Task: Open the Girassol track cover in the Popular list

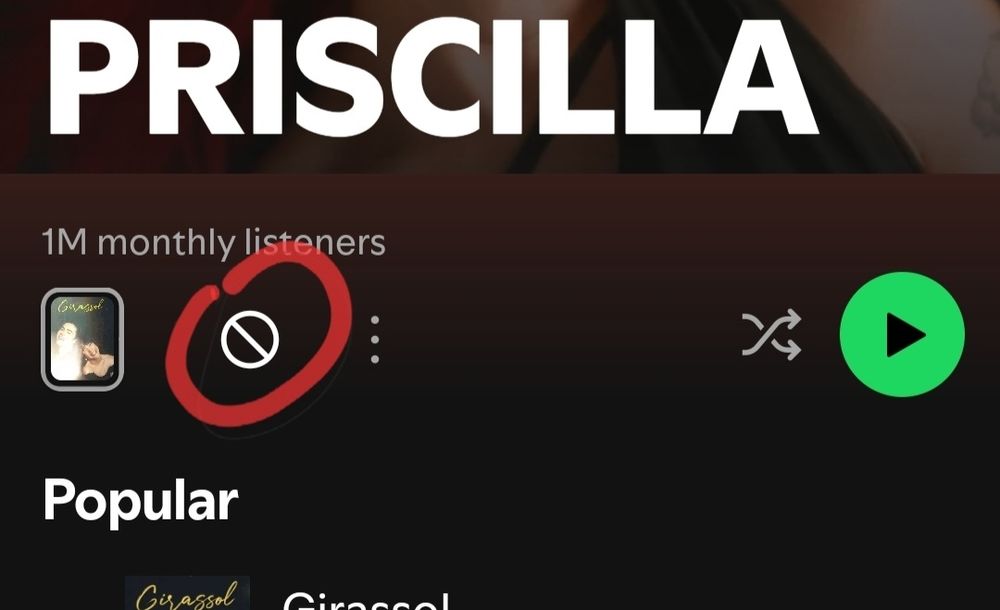Action: click(187, 593)
